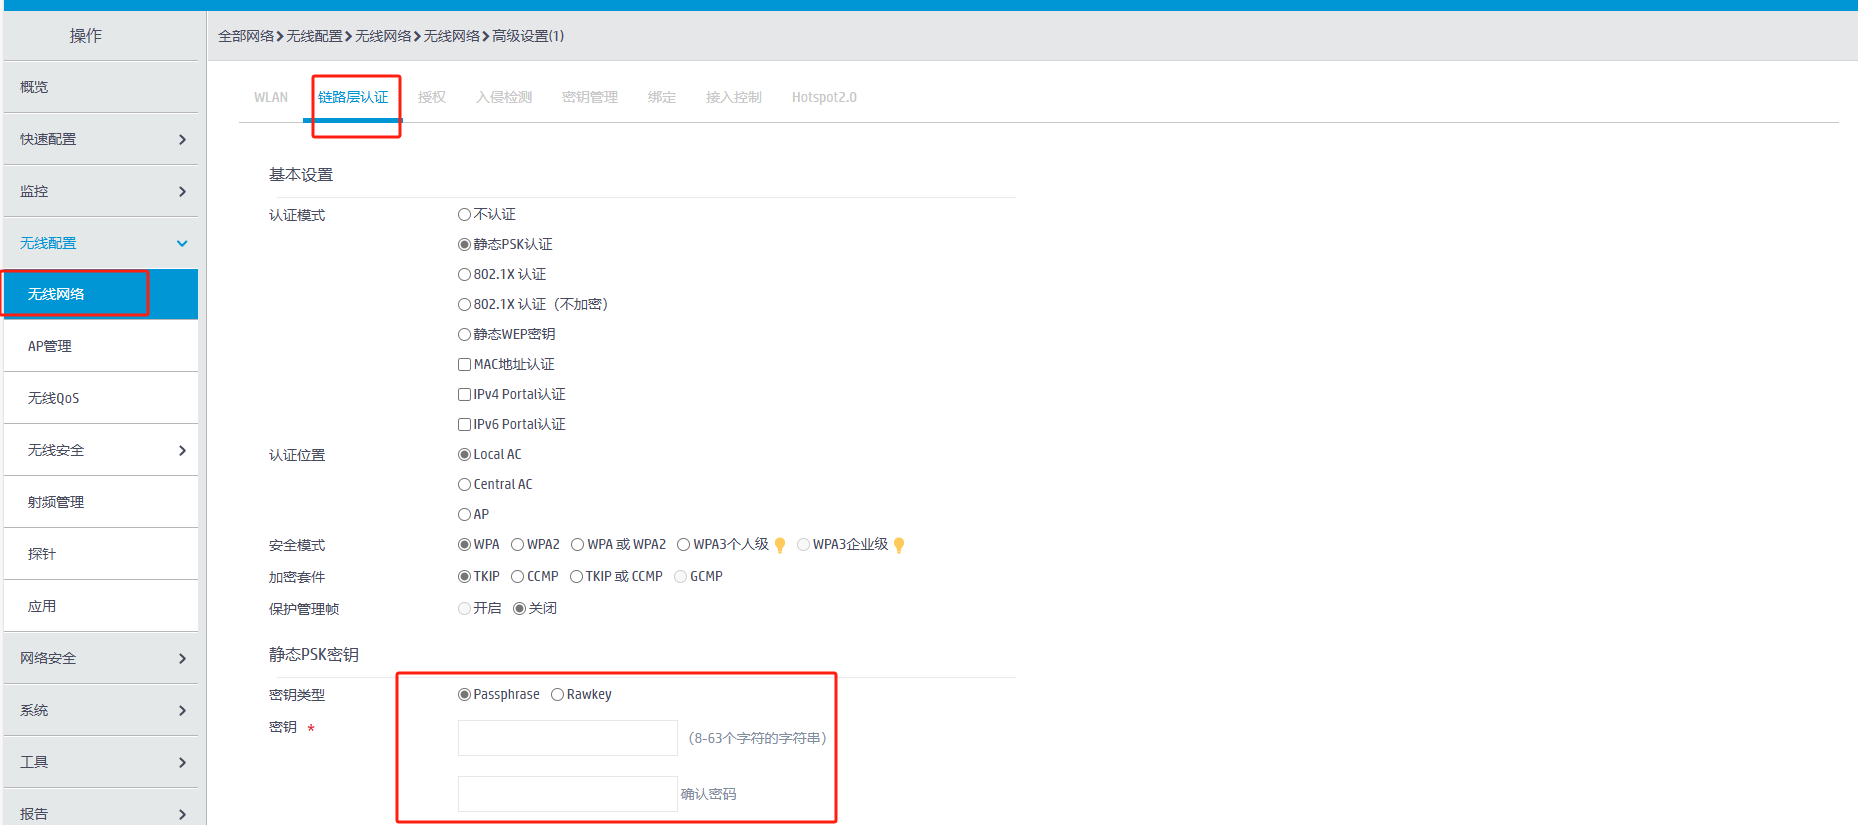Click the 工具 menu chevron

point(182,762)
